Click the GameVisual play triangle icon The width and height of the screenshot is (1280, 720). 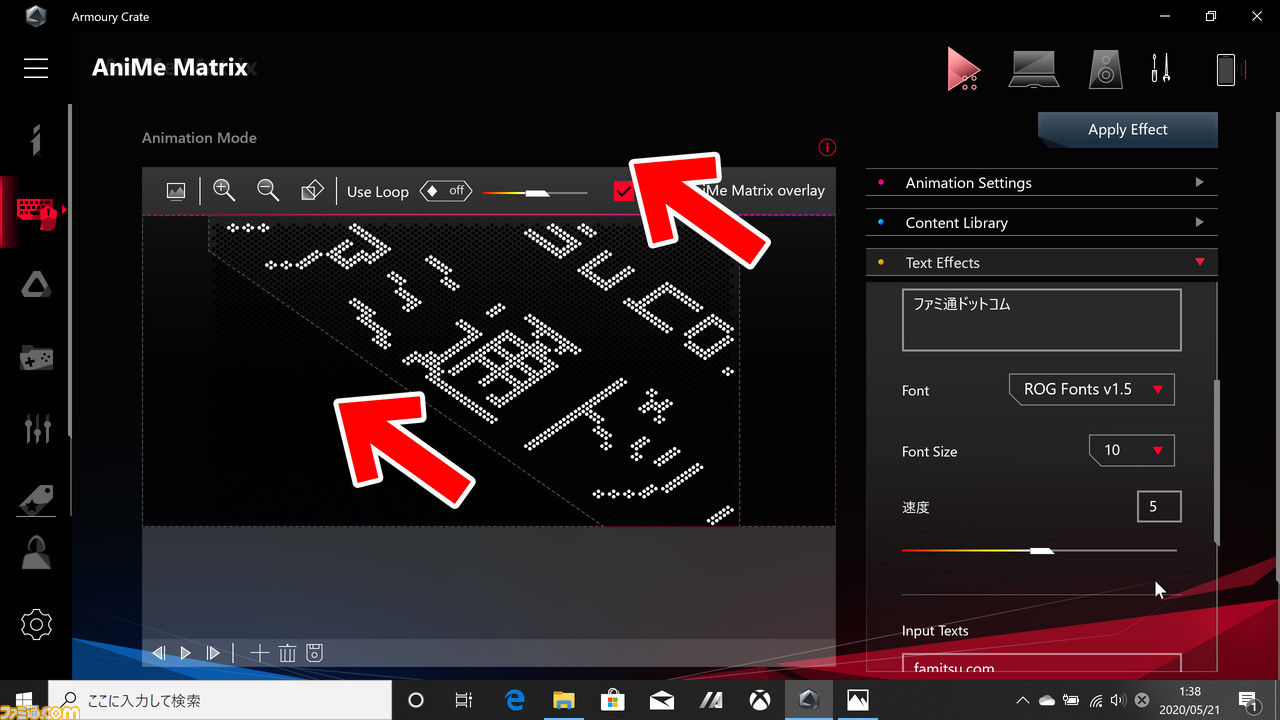[x=963, y=69]
